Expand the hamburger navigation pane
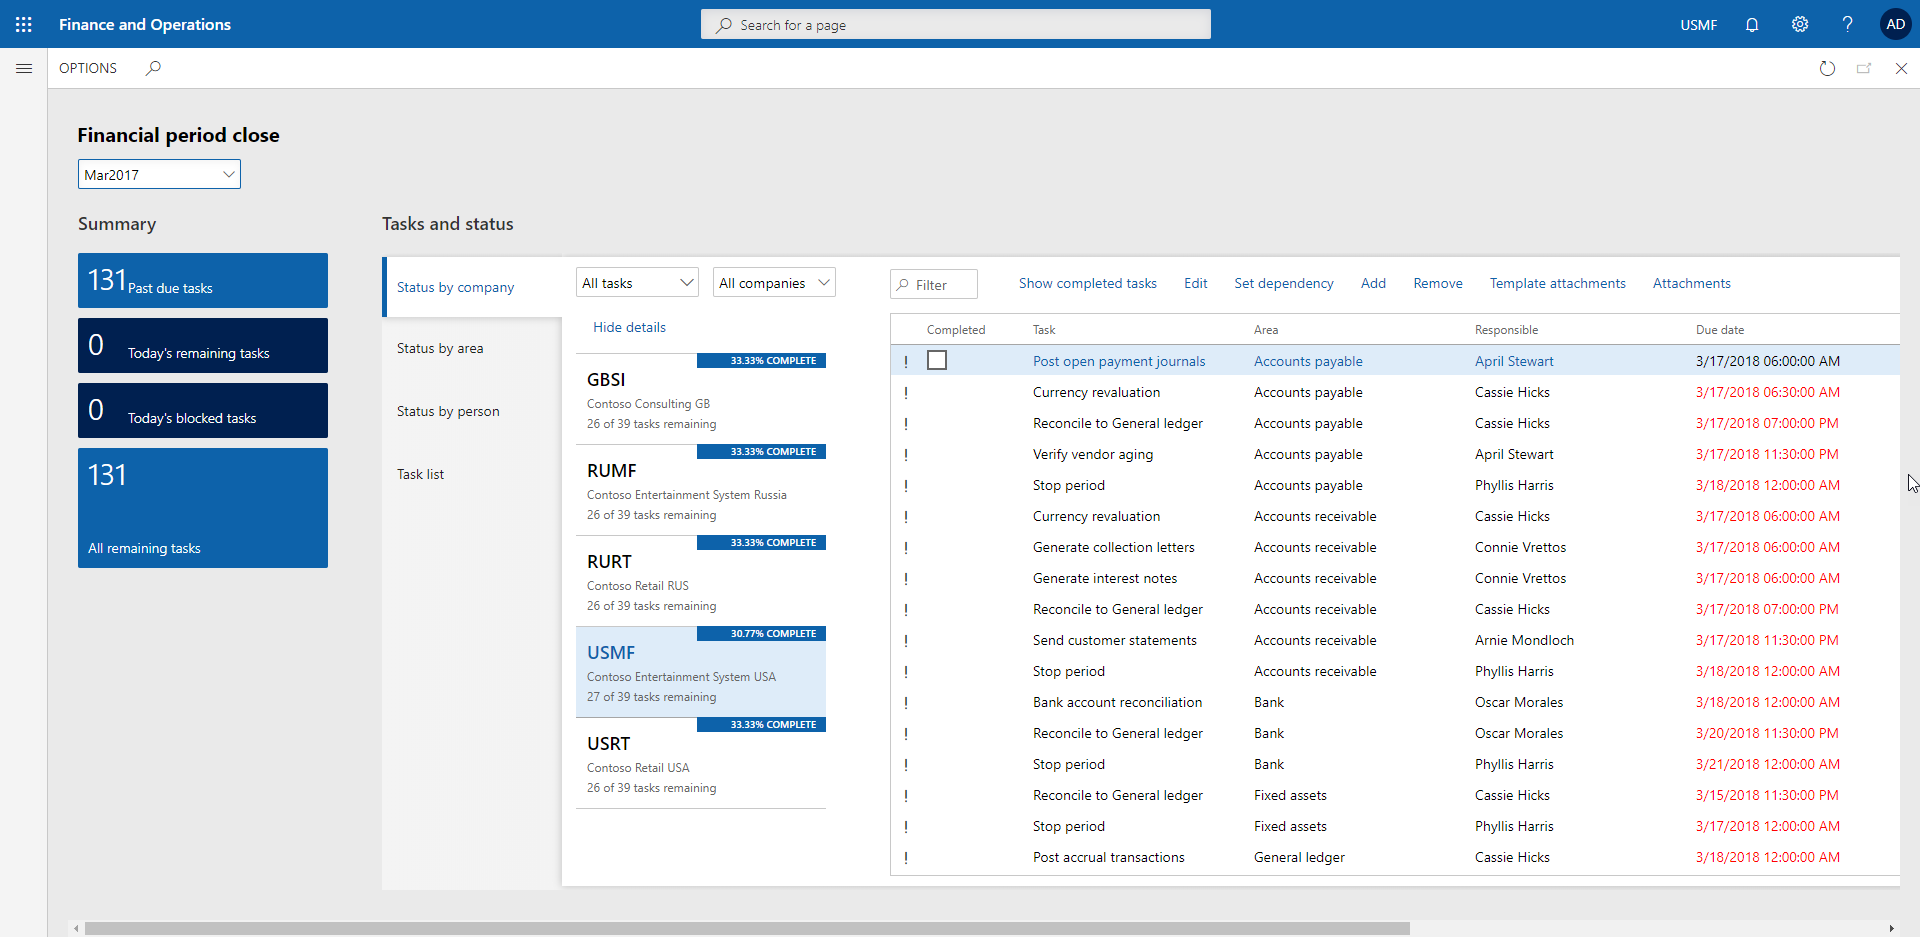Viewport: 1920px width, 937px height. 24,68
